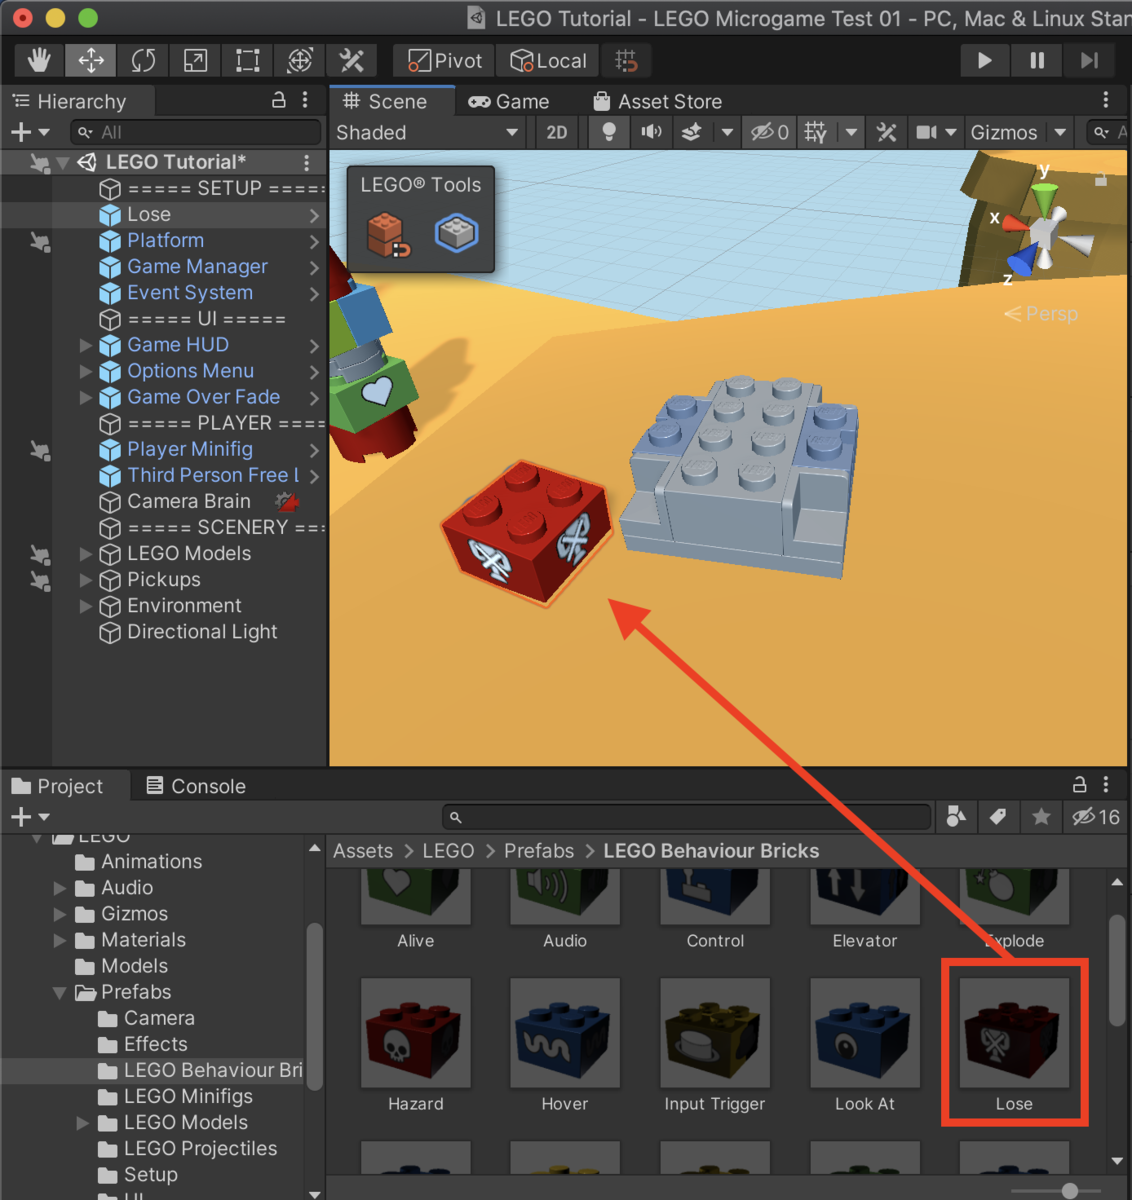Open the scene effects dropdown arrow
Image resolution: width=1132 pixels, height=1200 pixels.
click(727, 132)
